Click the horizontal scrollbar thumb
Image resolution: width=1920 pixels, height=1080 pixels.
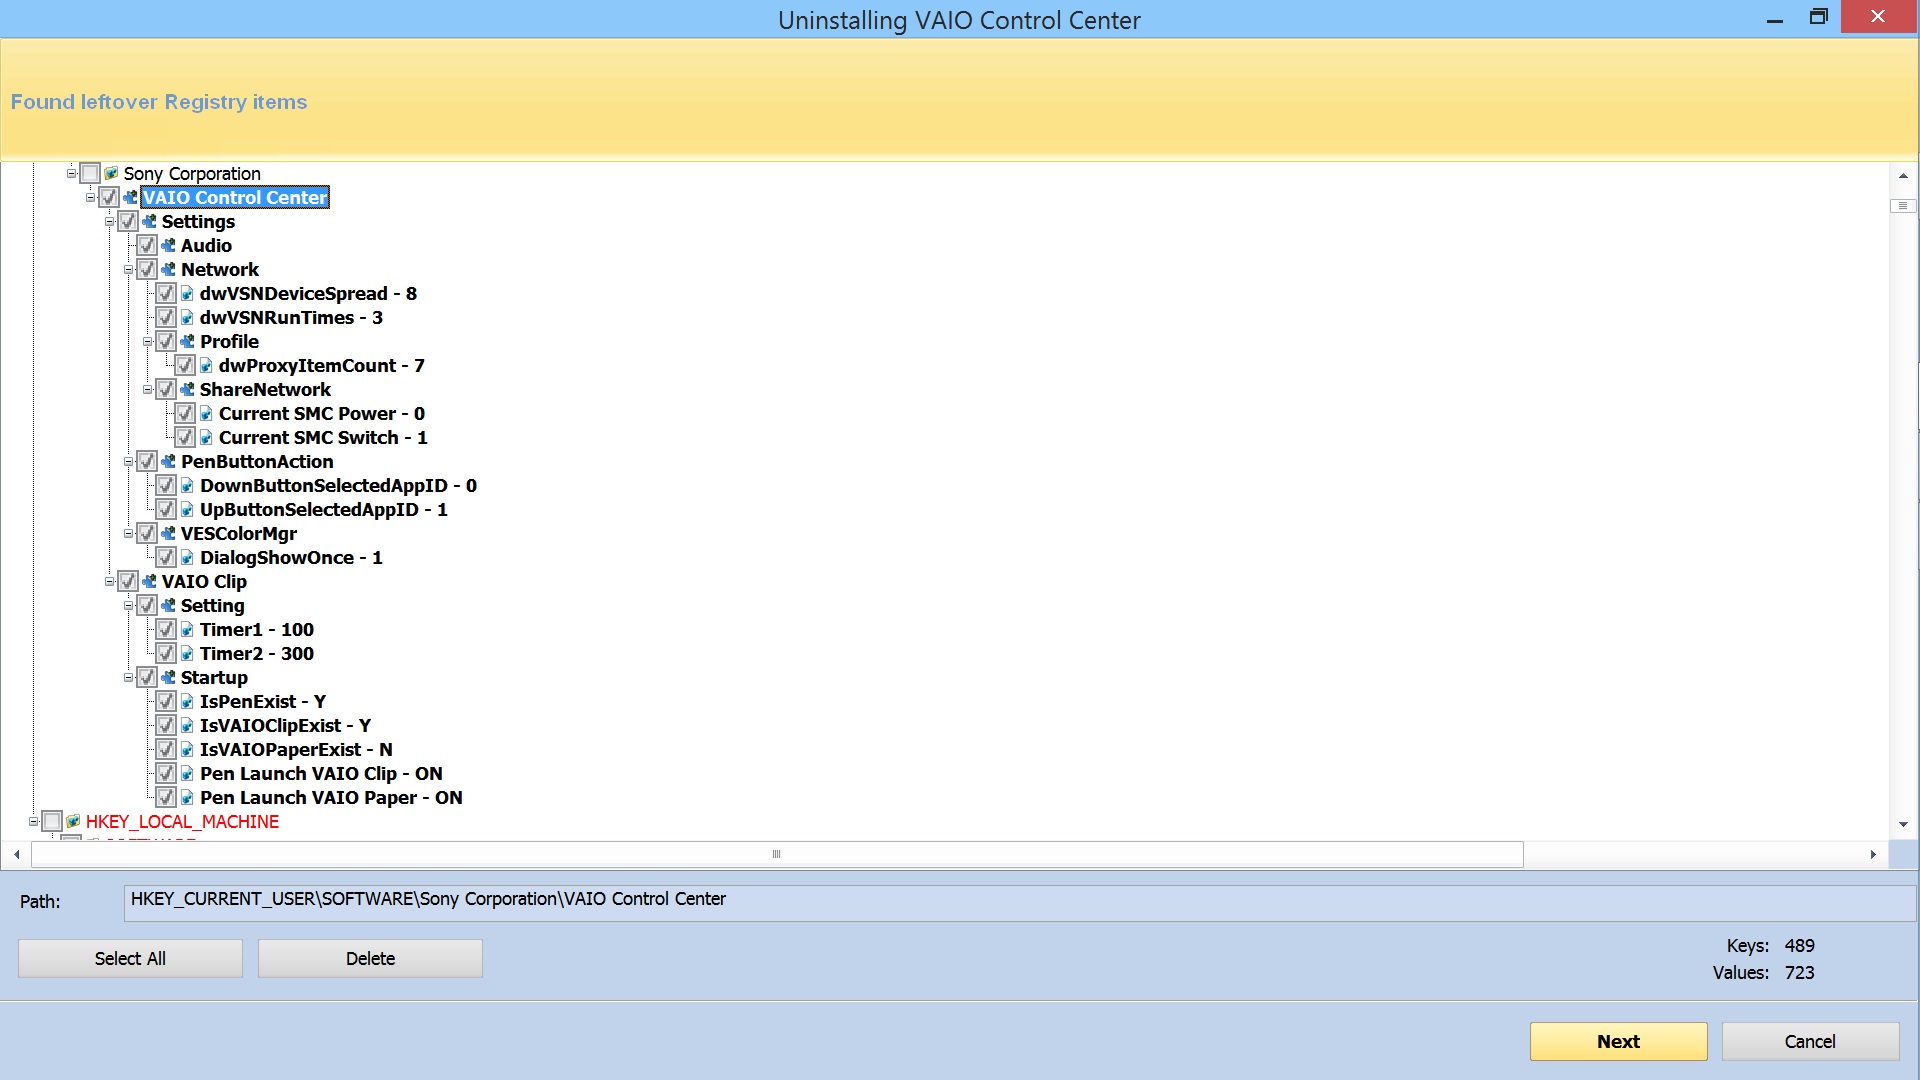coord(777,854)
